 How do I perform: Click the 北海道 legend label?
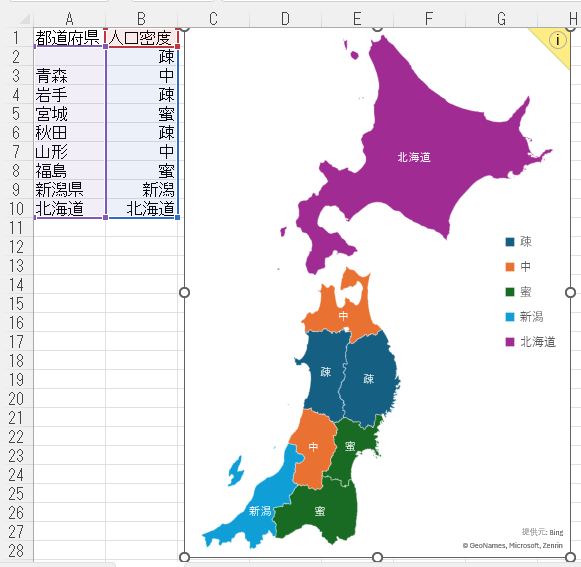click(538, 342)
